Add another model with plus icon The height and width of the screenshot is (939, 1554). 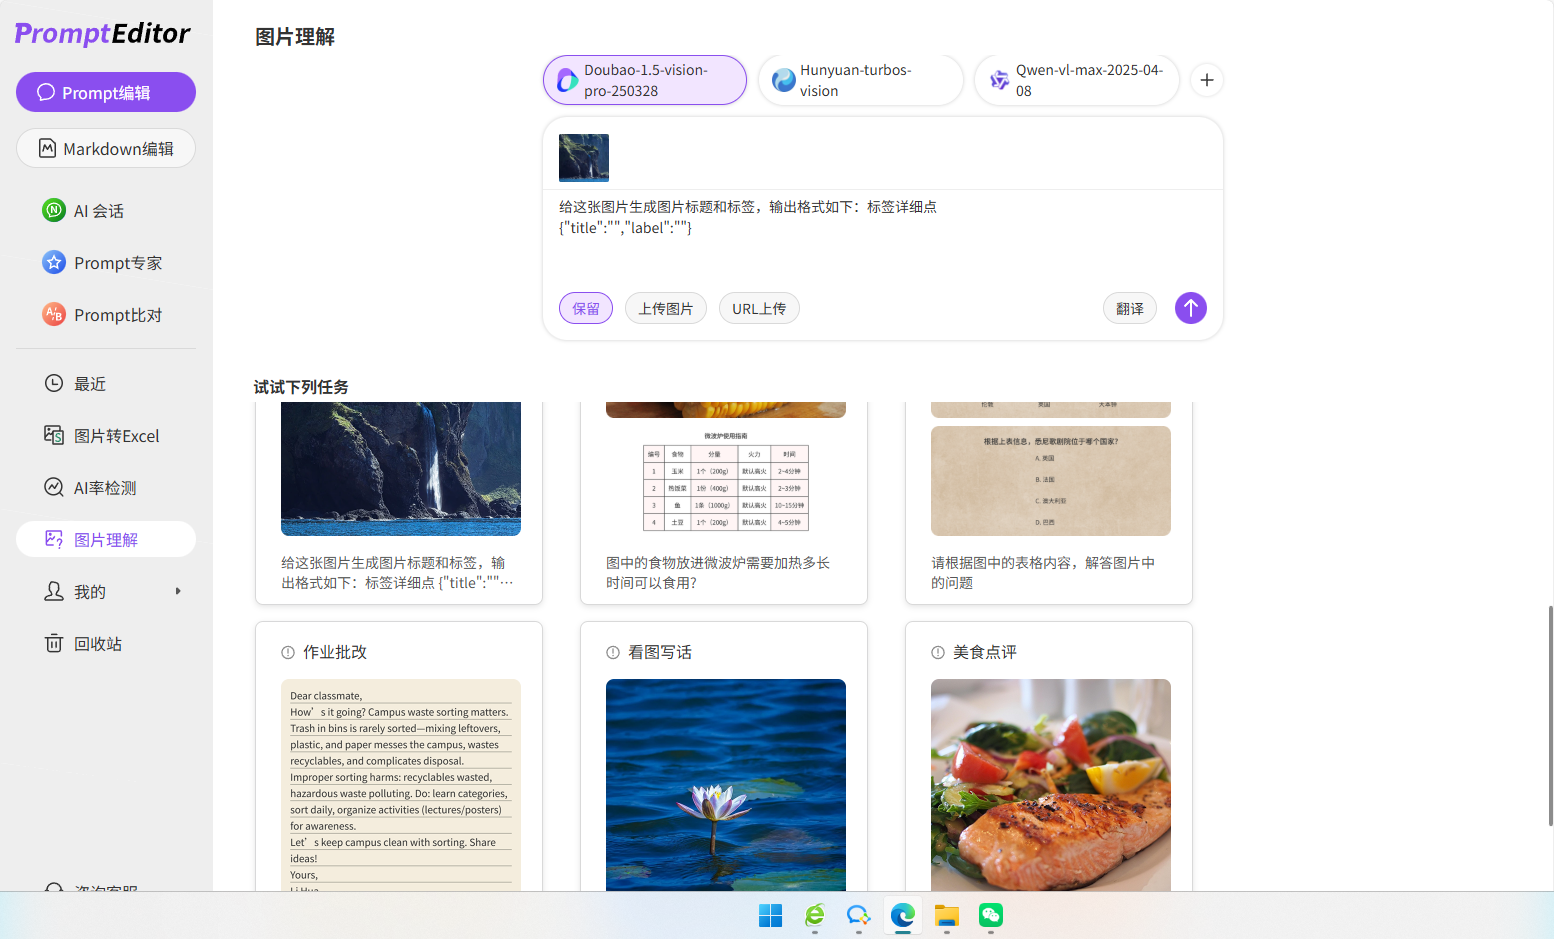[x=1207, y=80]
